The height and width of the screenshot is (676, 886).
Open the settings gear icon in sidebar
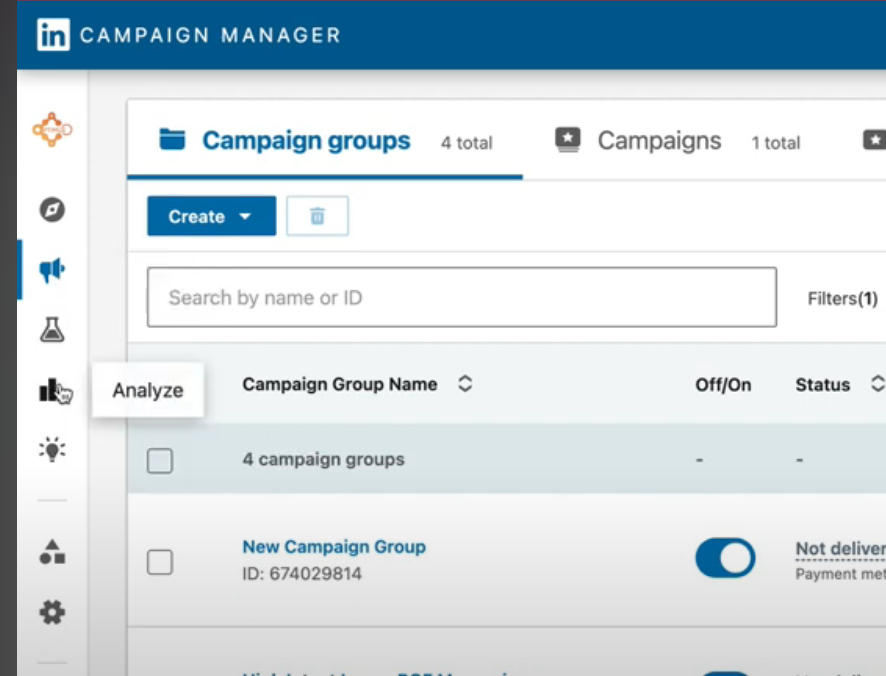[x=52, y=612]
